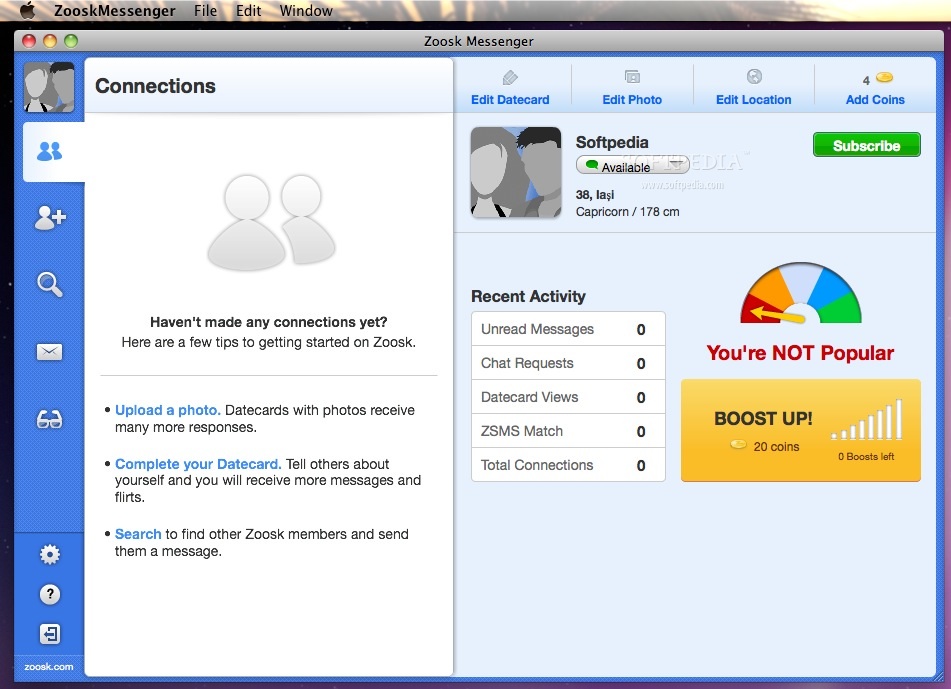Click the Capricorn / 178 cm text
This screenshot has height=689, width=951.
pos(627,212)
